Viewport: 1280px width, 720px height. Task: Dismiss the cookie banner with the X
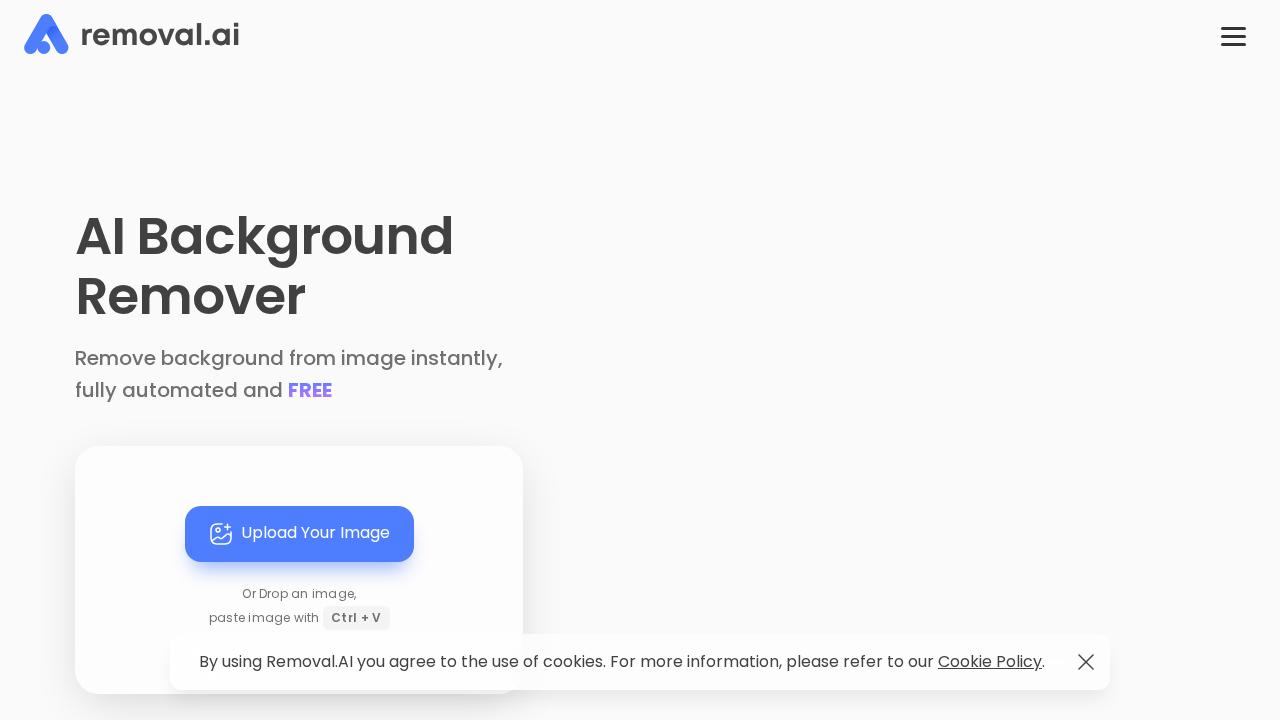click(1086, 662)
